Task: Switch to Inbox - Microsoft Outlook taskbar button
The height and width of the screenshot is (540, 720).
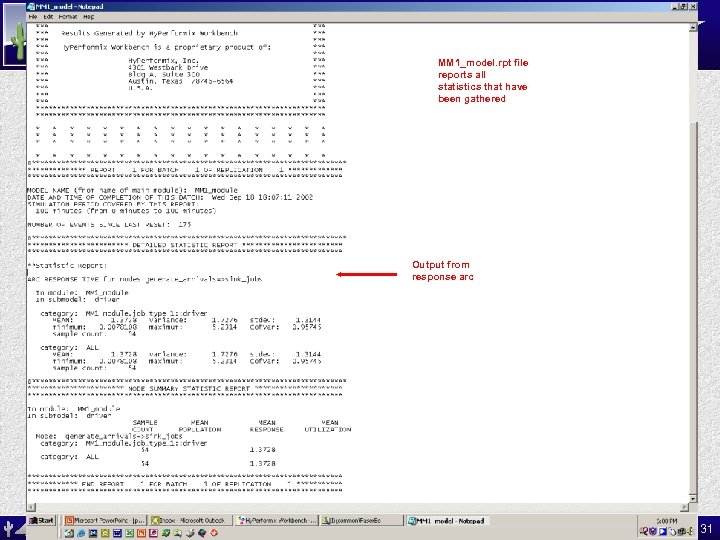Action: pyautogui.click(x=191, y=520)
